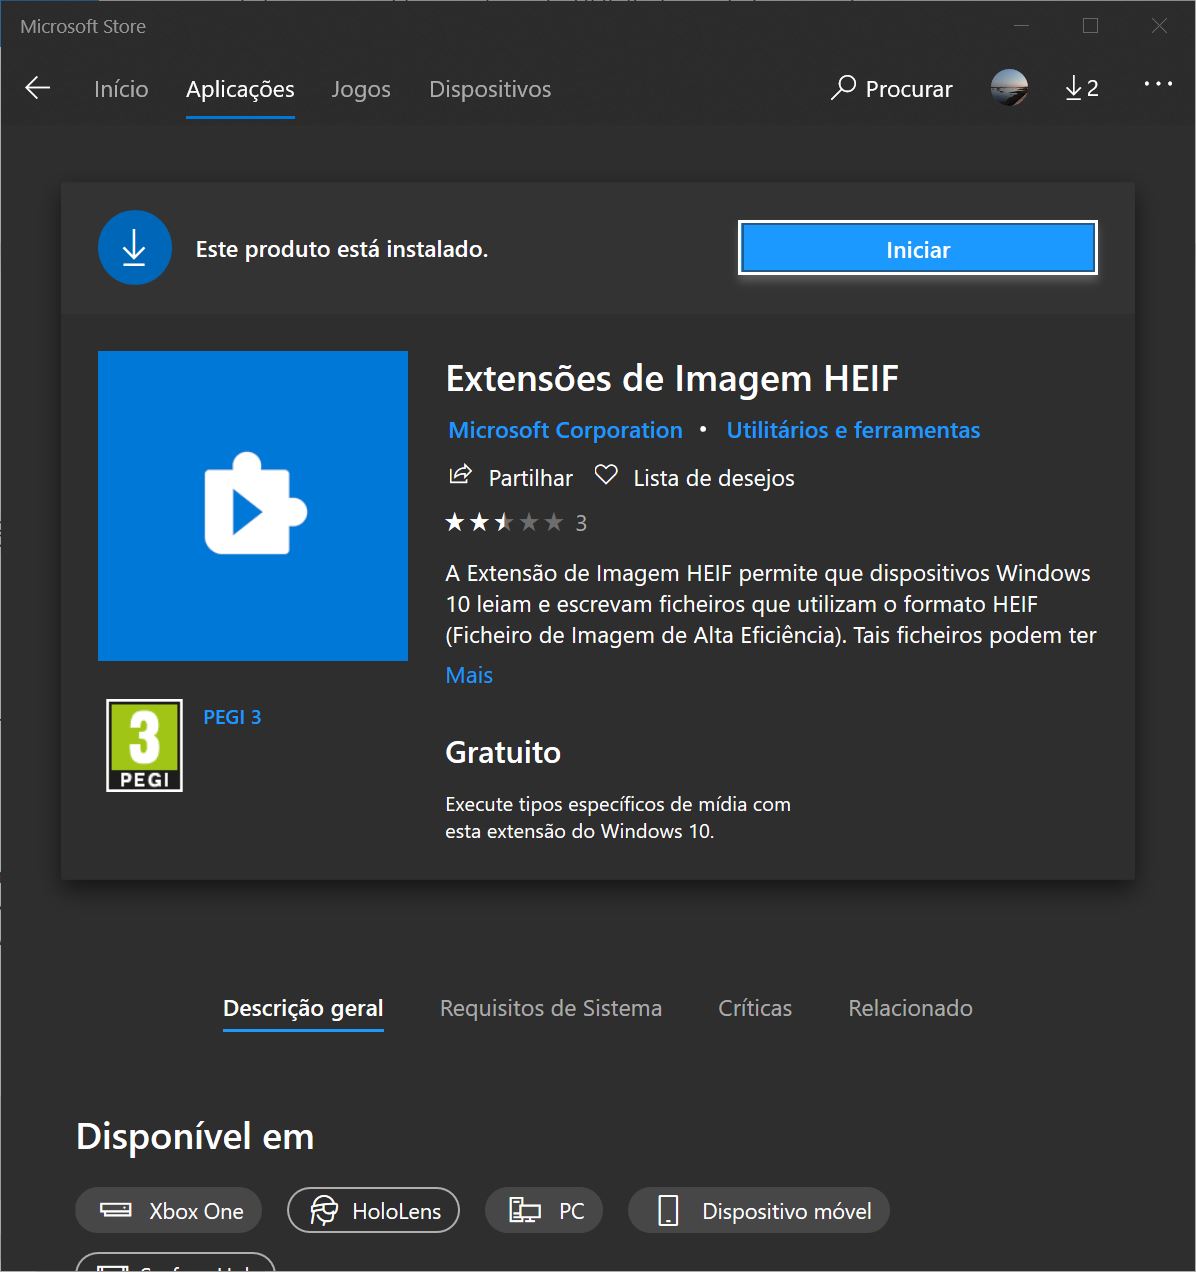Maximize the Microsoft Store window
Viewport: 1196px width, 1272px height.
tap(1090, 26)
